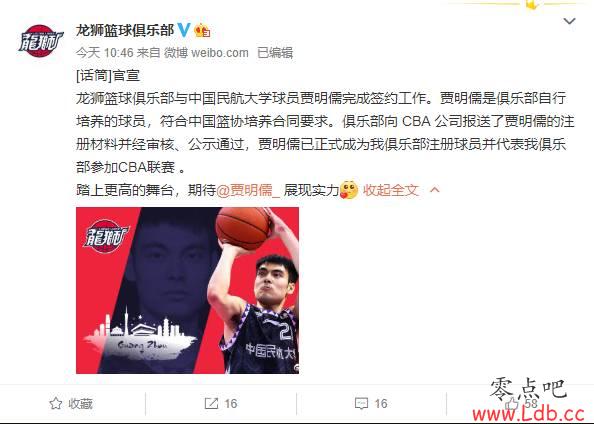Click the comment count 16
Screen dimensions: 594x424
(x=381, y=404)
